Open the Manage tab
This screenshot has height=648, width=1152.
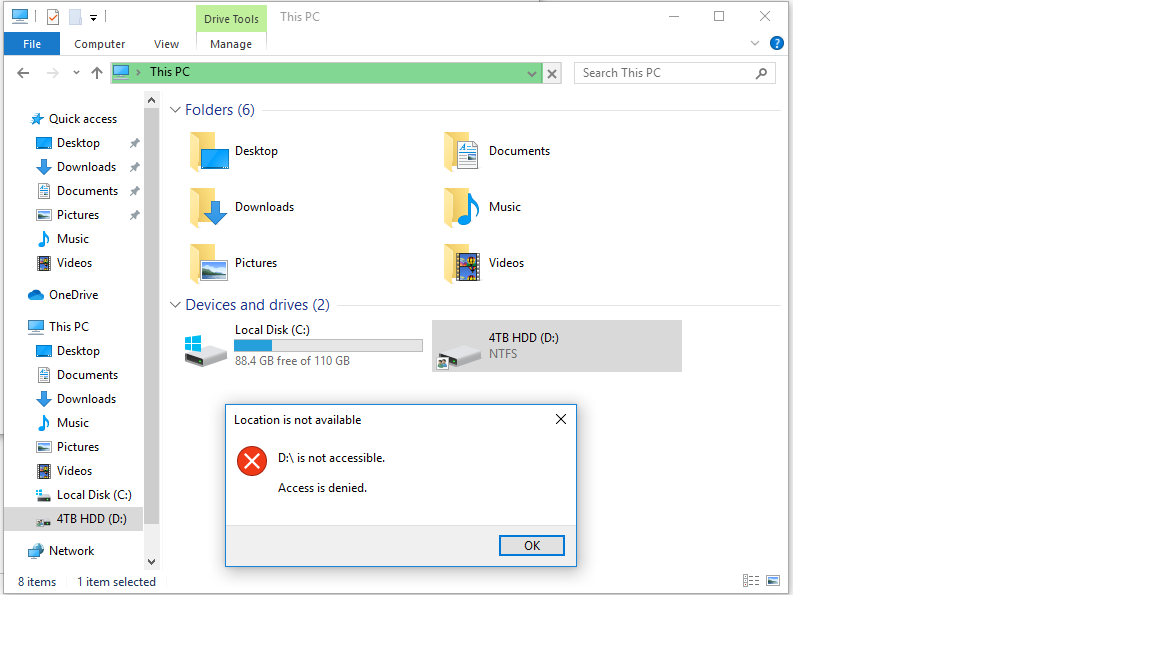click(231, 44)
